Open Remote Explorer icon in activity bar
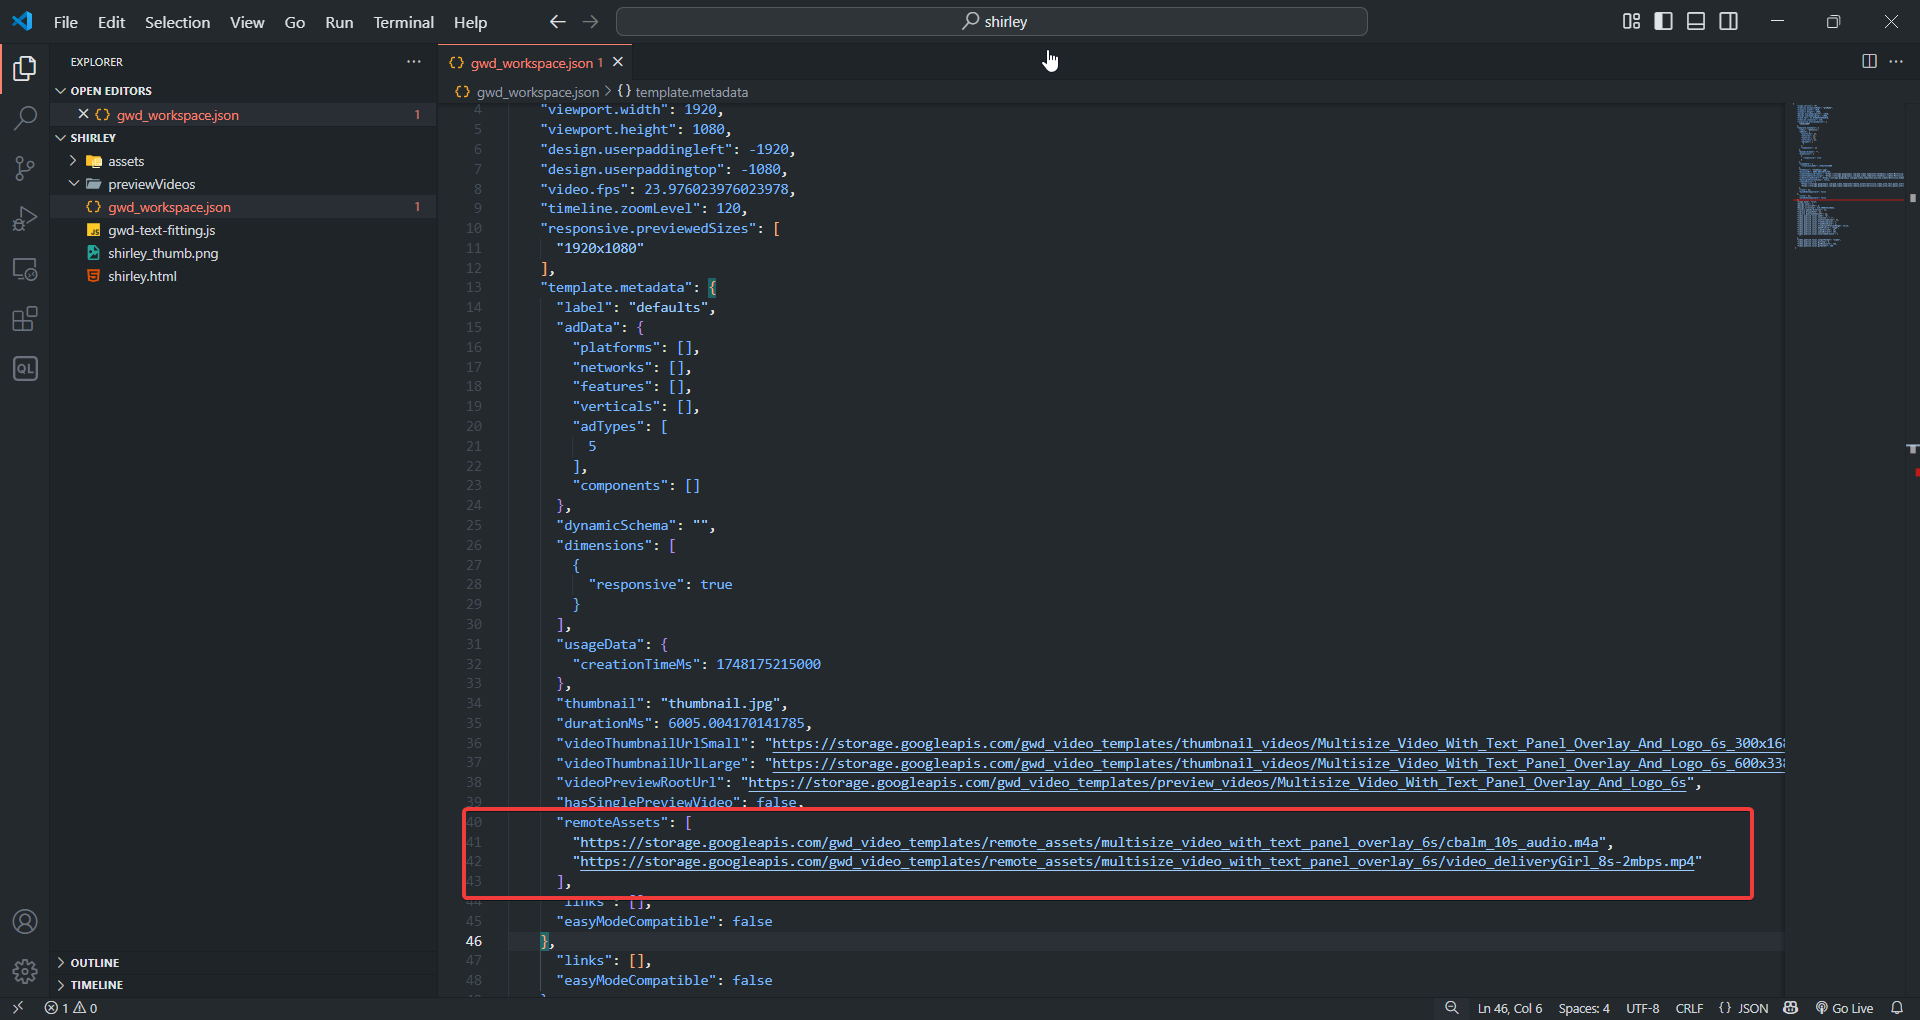Image resolution: width=1920 pixels, height=1020 pixels. pos(25,269)
